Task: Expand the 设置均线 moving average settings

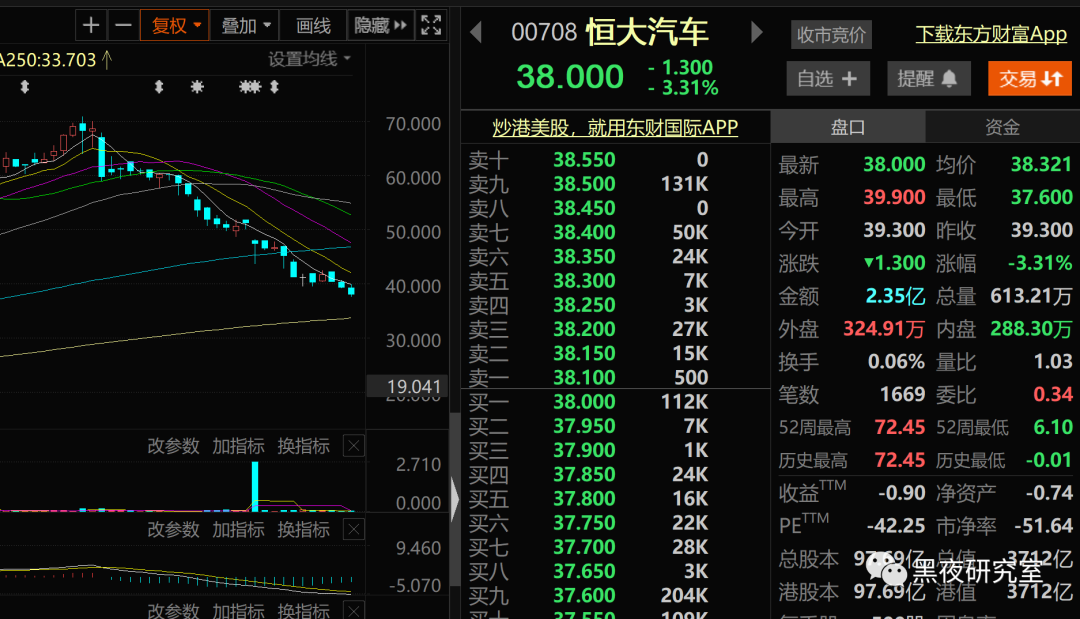Action: [309, 59]
